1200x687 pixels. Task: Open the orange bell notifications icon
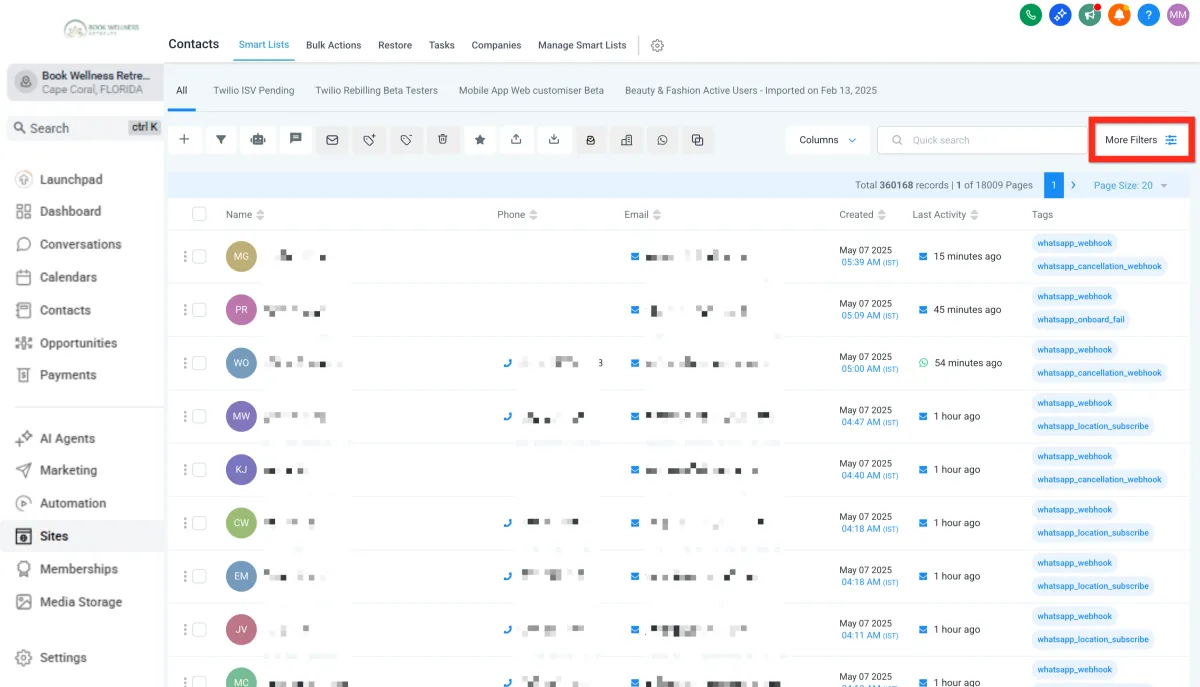(x=1119, y=15)
